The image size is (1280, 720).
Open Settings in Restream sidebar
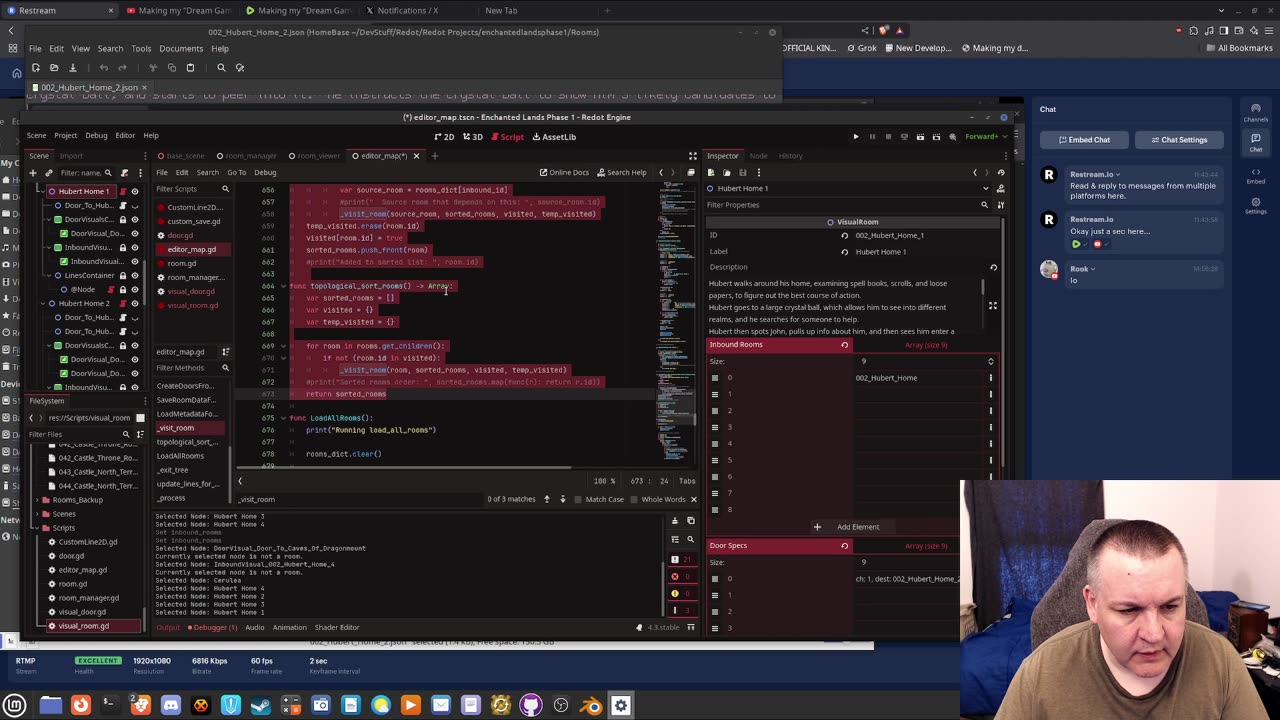click(x=1255, y=205)
